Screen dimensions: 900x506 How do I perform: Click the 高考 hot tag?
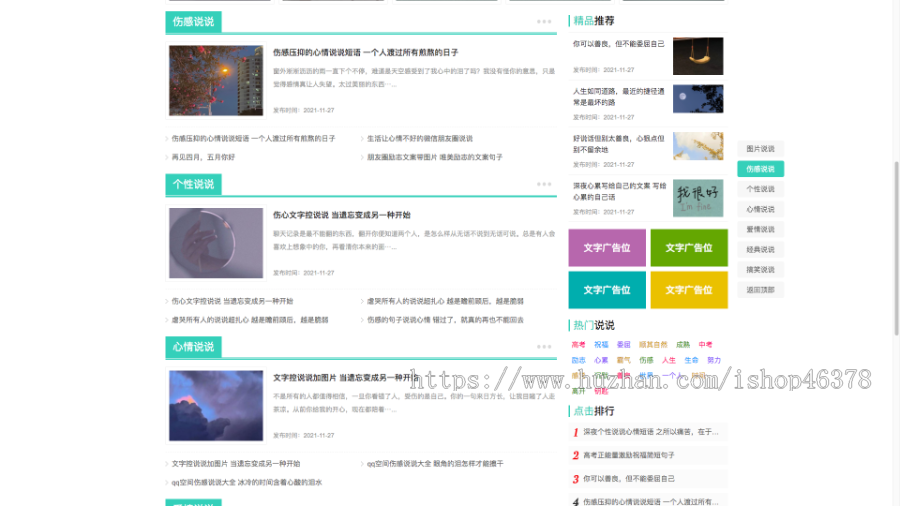click(x=579, y=345)
